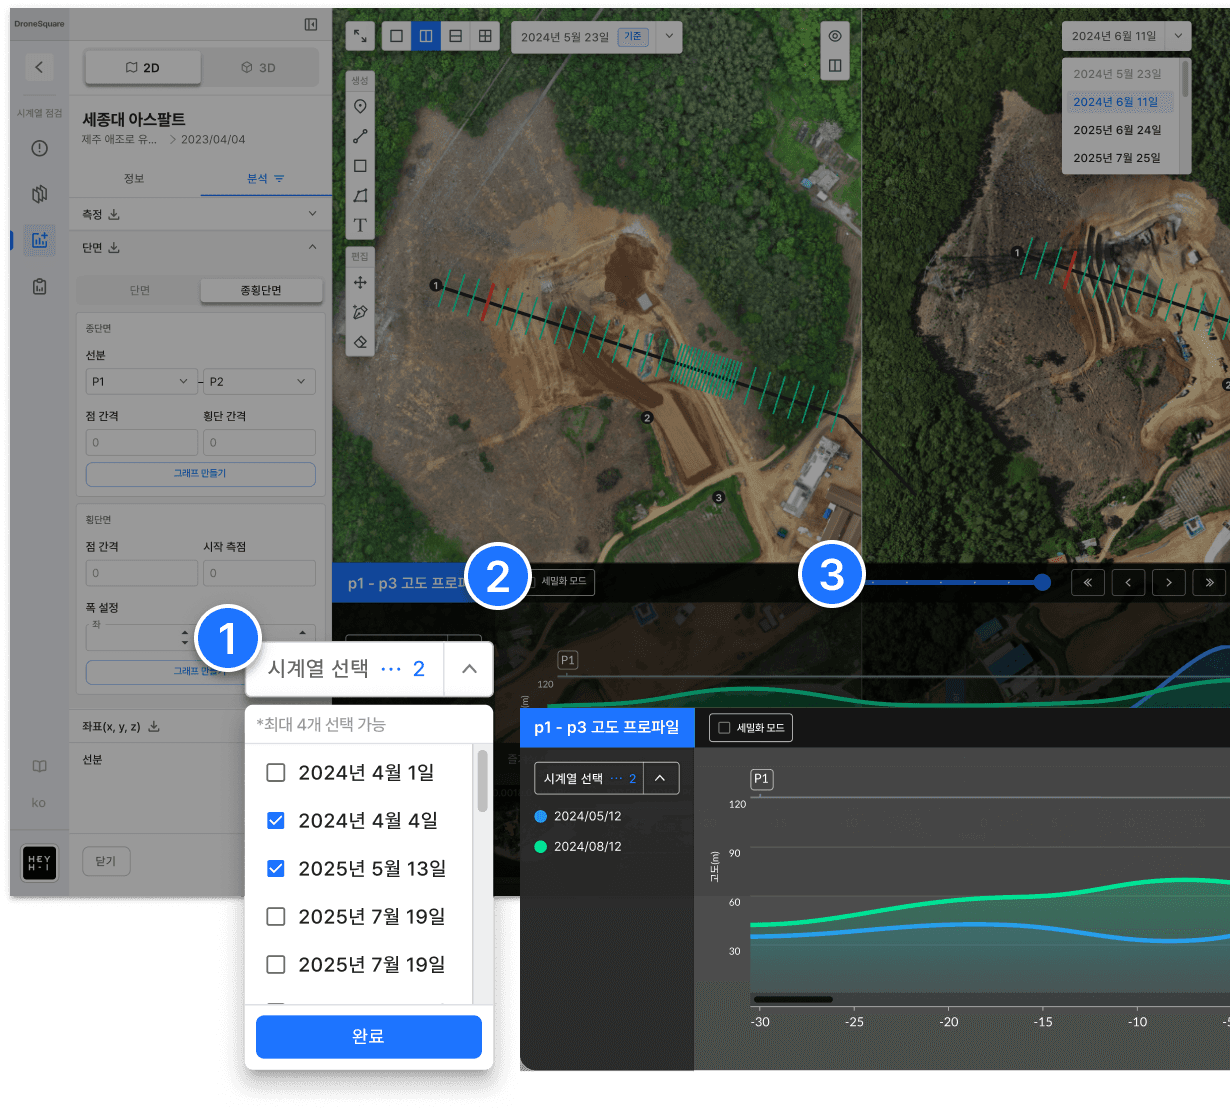The height and width of the screenshot is (1110, 1230).
Task: Check the 2024년 4월 1일 checkbox
Action: (276, 772)
